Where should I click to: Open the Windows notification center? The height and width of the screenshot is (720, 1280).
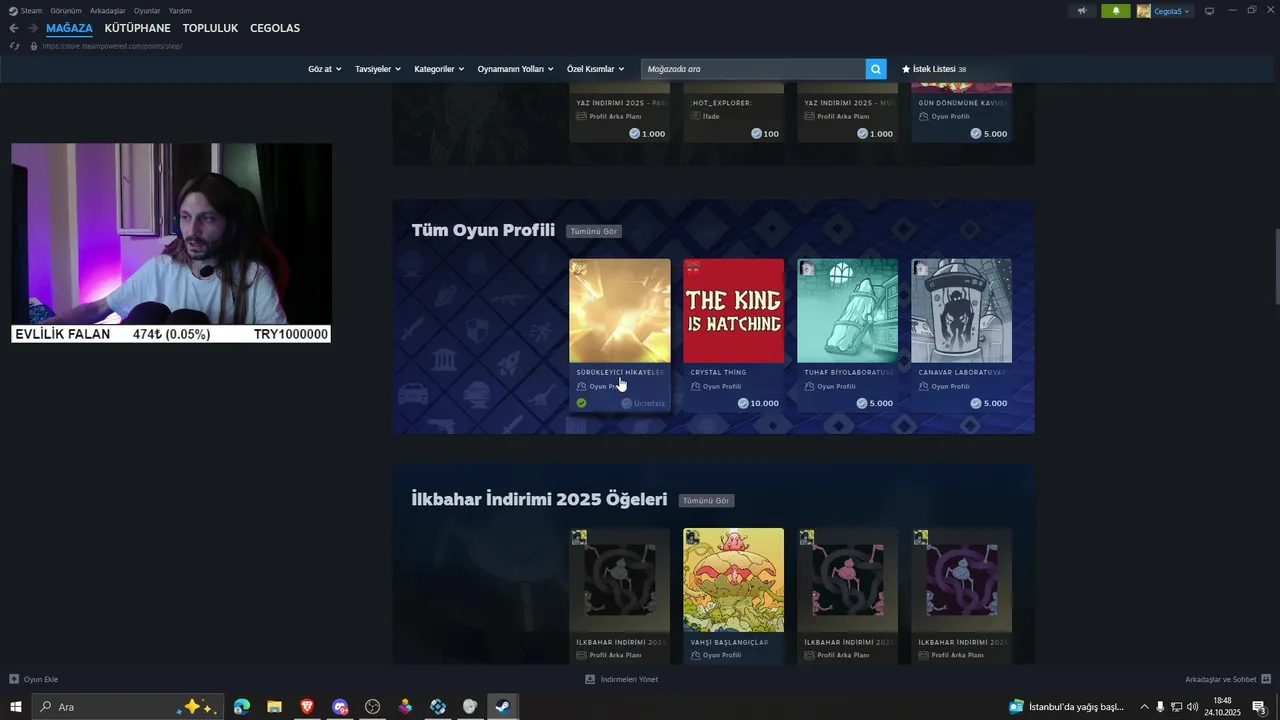click(1260, 707)
